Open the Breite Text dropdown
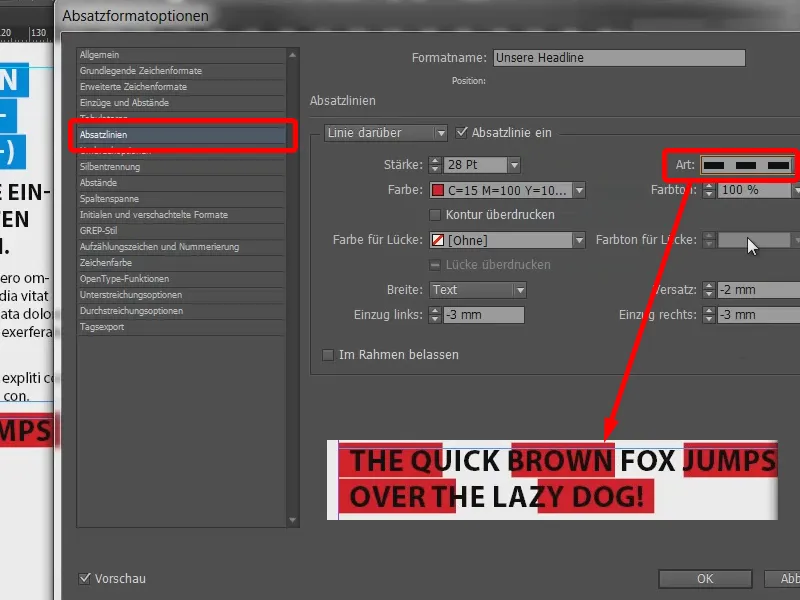Screen dimensions: 800x600 pos(478,290)
